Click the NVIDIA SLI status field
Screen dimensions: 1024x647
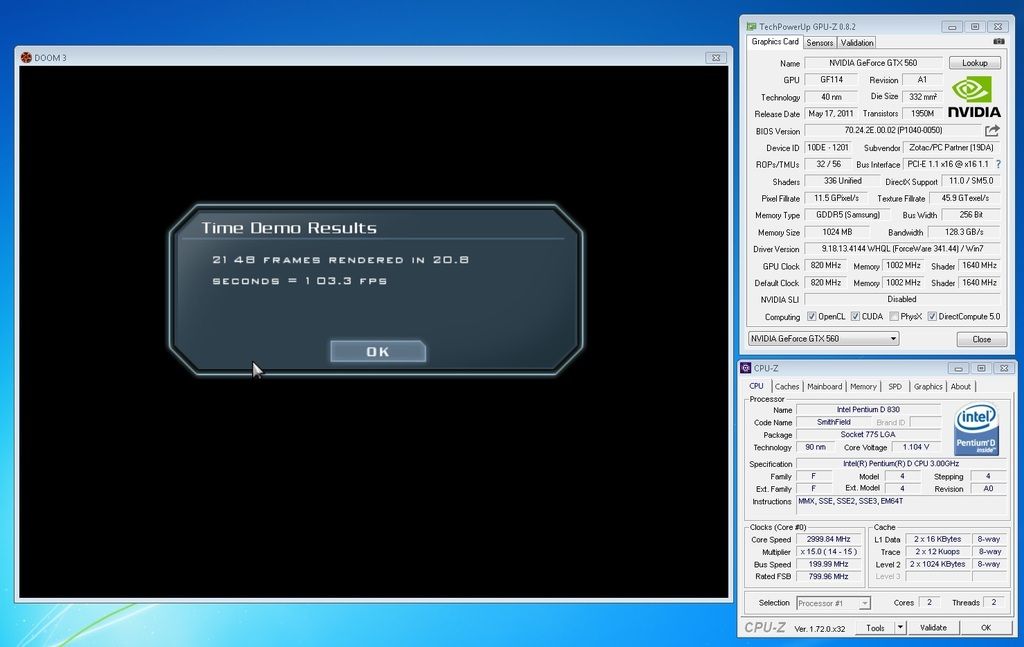coord(902,300)
